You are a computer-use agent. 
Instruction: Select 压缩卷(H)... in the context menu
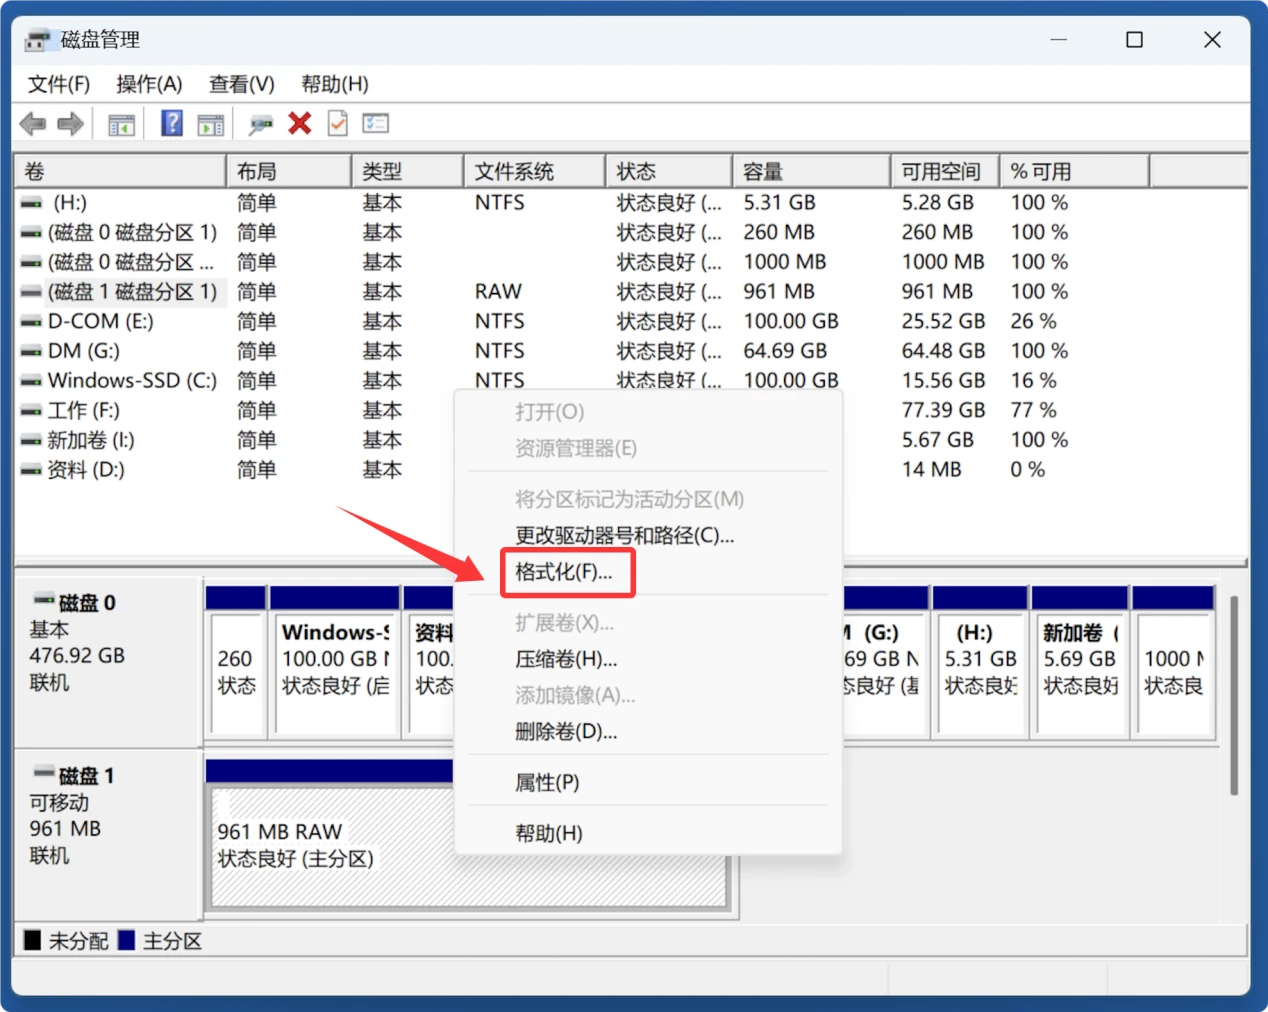tap(566, 659)
